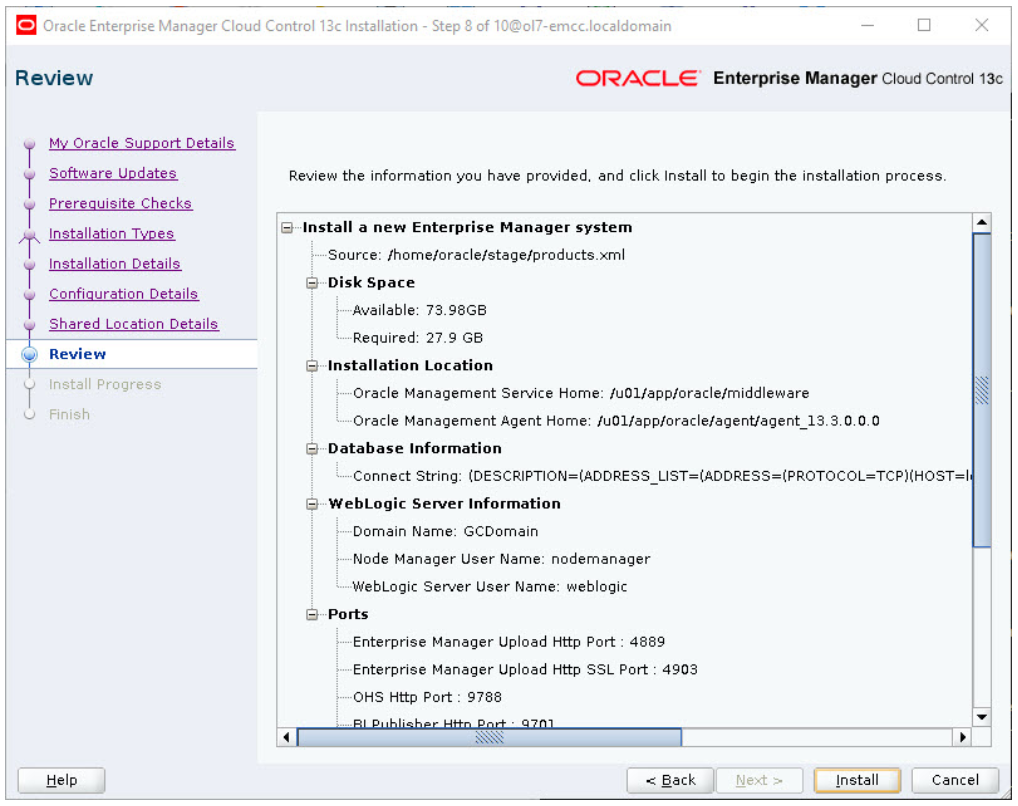
Task: Click the vertical scrollbar up arrow
Action: click(982, 223)
